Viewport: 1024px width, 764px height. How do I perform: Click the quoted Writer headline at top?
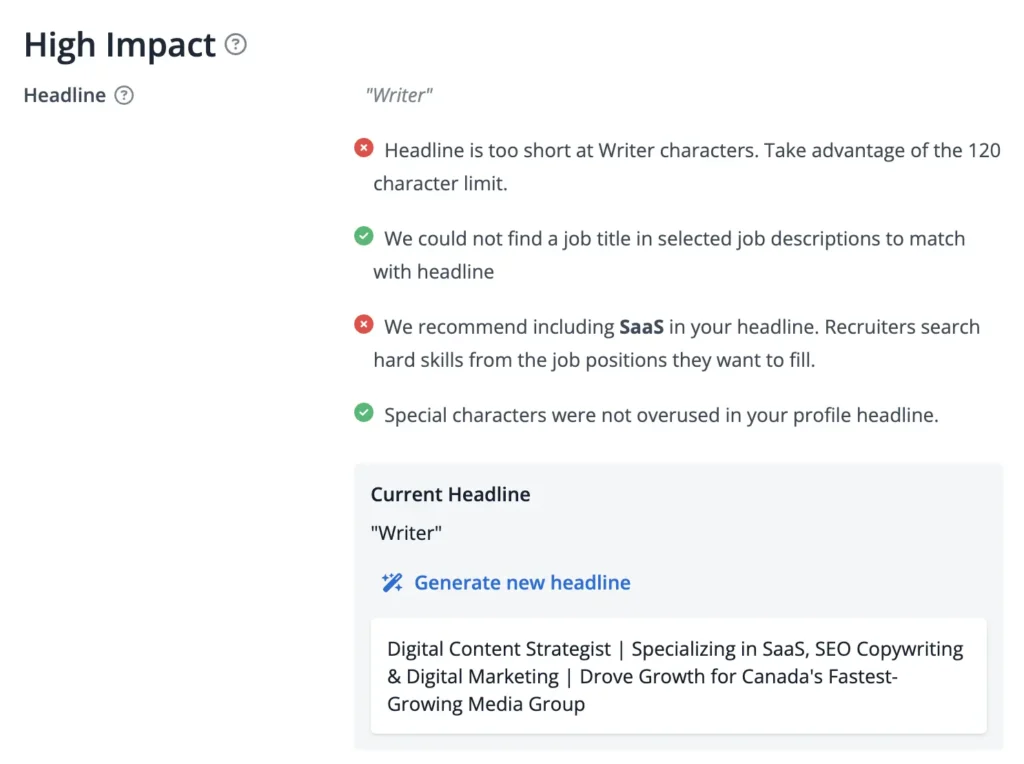pos(399,95)
